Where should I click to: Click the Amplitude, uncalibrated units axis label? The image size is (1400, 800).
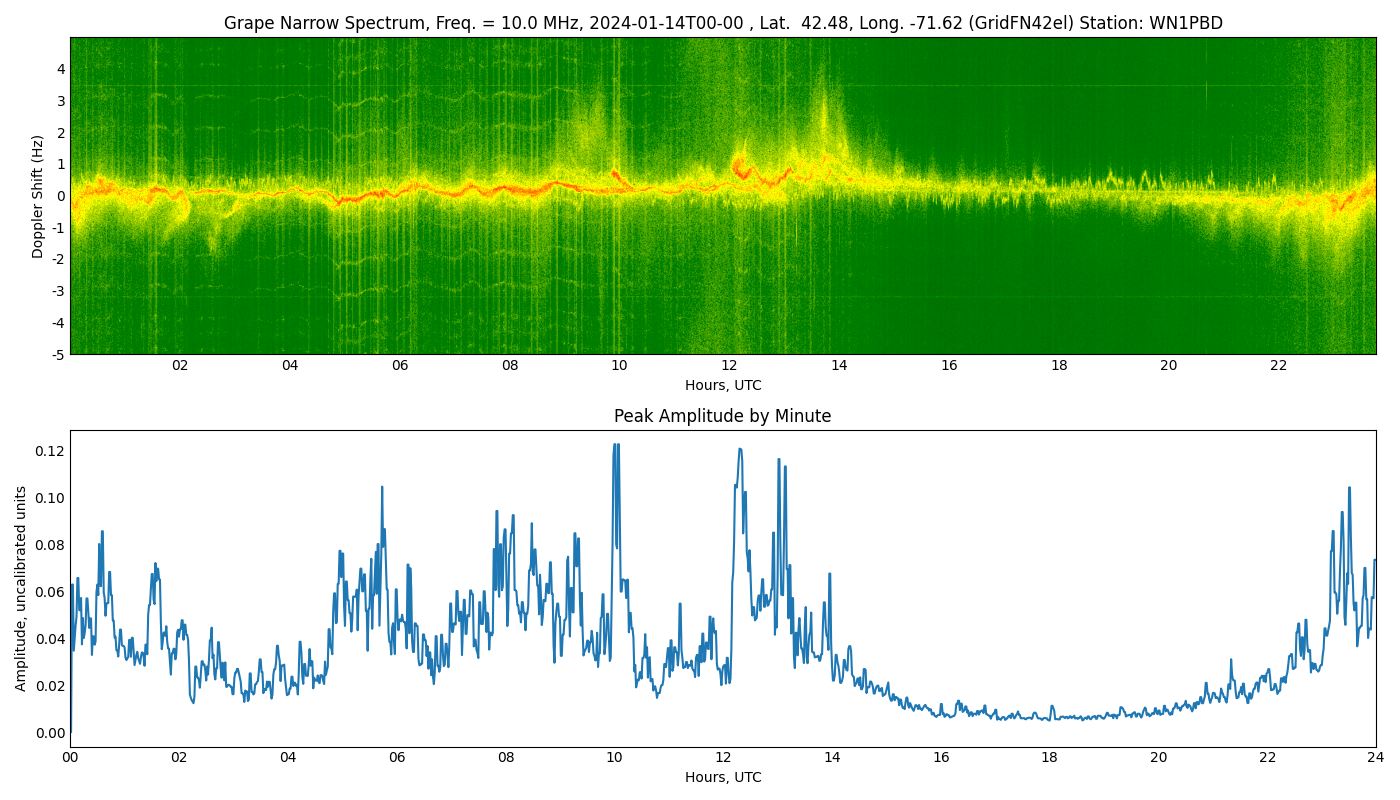[x=21, y=588]
